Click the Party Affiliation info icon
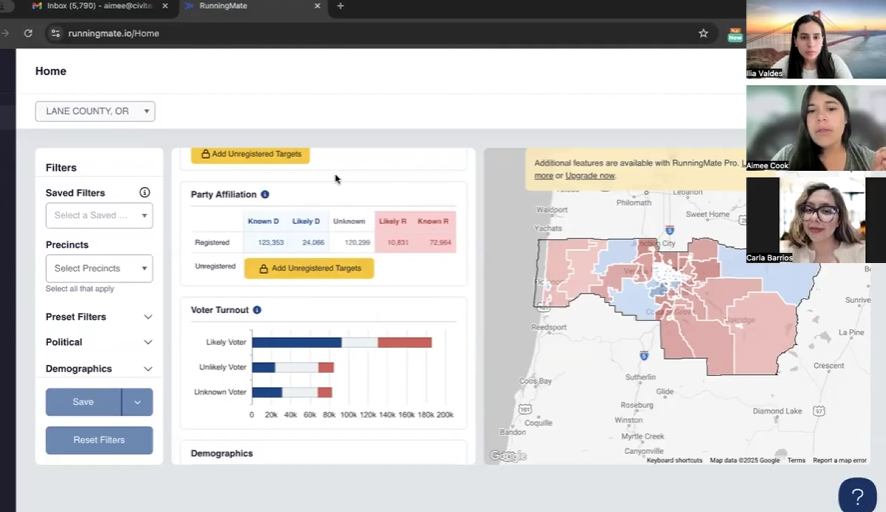This screenshot has height=512, width=886. tap(265, 194)
